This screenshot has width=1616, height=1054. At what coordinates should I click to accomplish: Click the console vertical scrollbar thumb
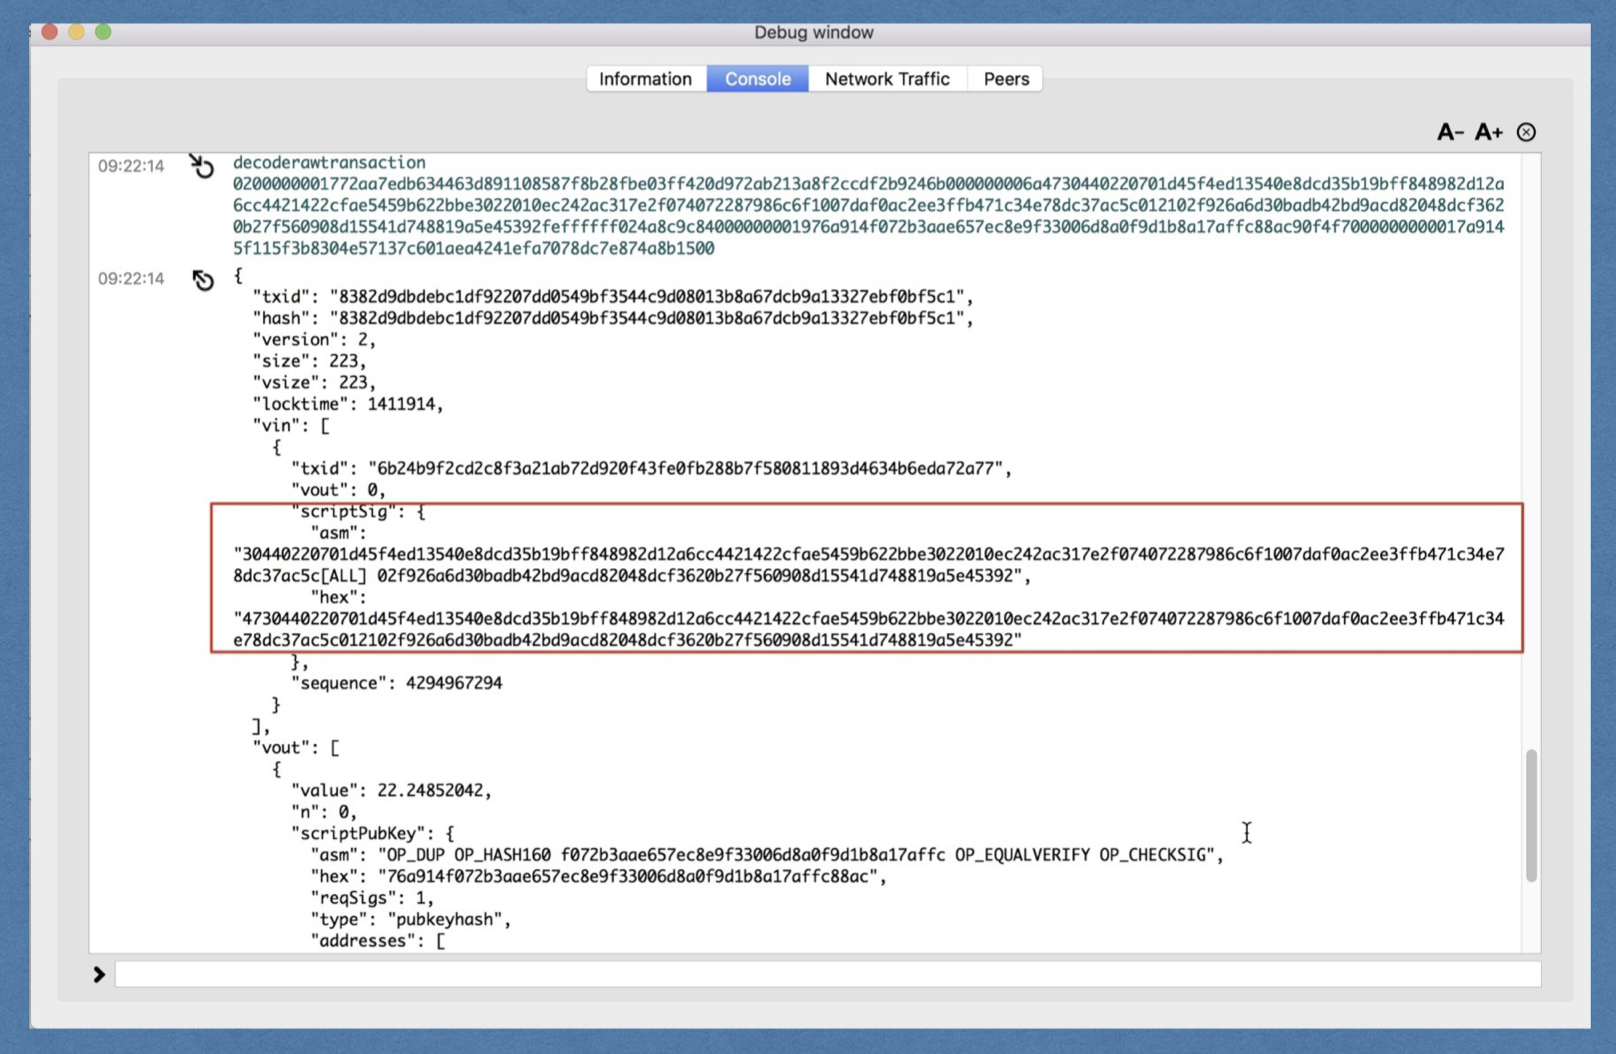1531,815
